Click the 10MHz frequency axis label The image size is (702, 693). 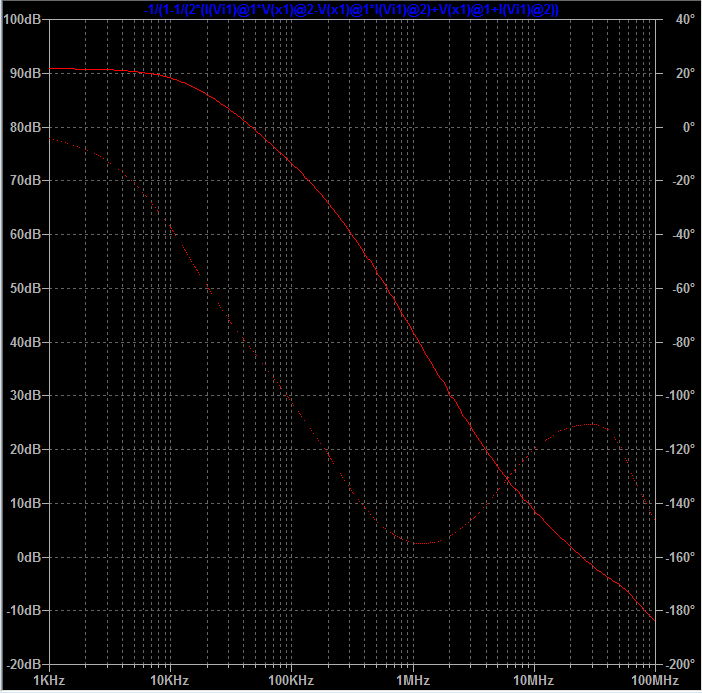tap(534, 680)
